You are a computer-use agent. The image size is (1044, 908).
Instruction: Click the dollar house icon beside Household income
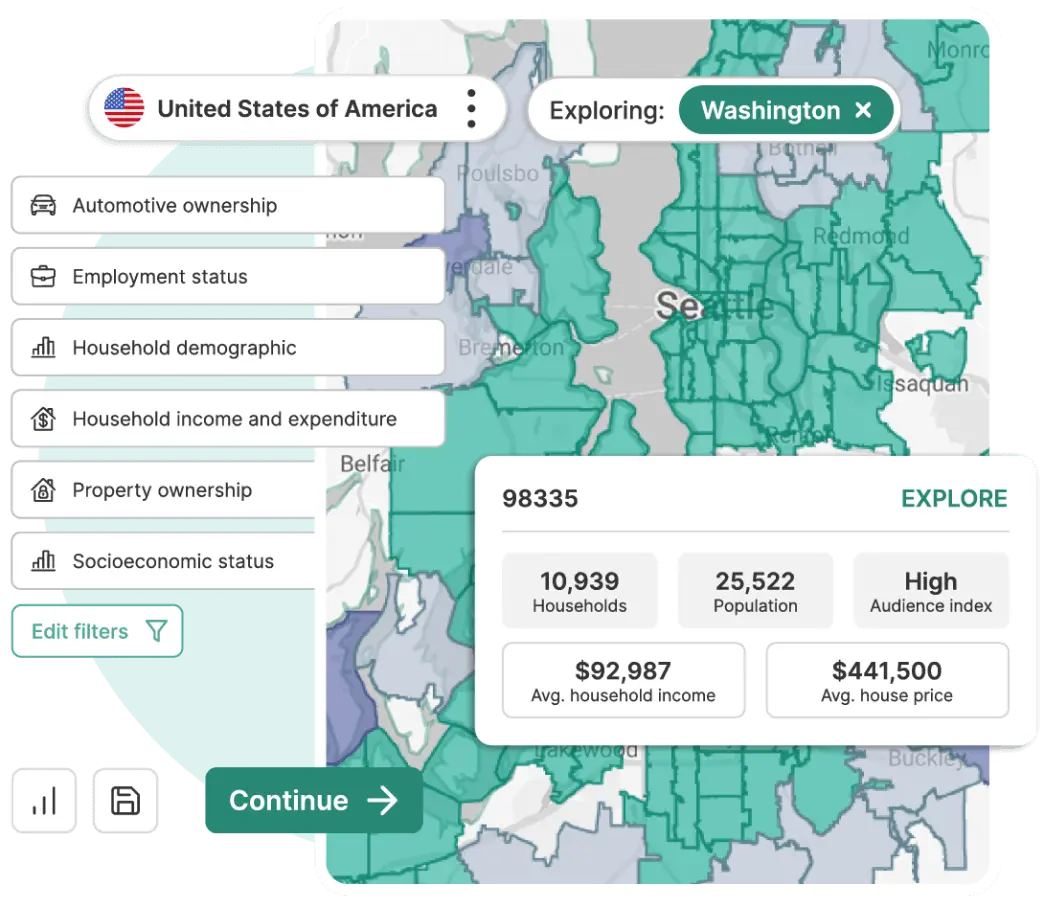(x=43, y=419)
